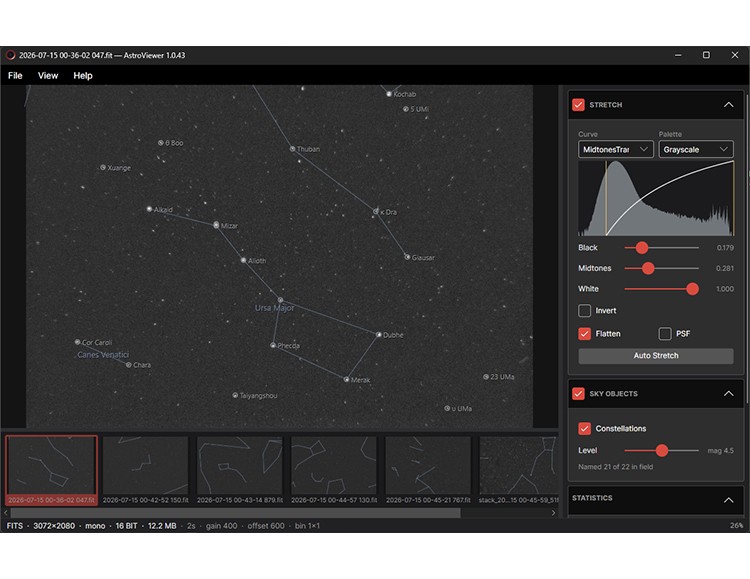Click the Auto Stretch button
Image resolution: width=750 pixels, height=579 pixels.
click(x=656, y=356)
